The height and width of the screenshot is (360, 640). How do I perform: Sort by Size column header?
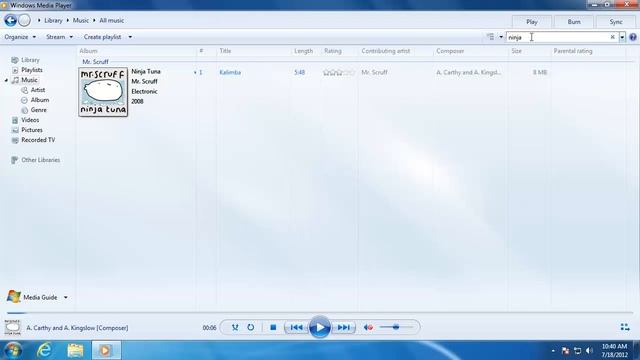pos(516,51)
